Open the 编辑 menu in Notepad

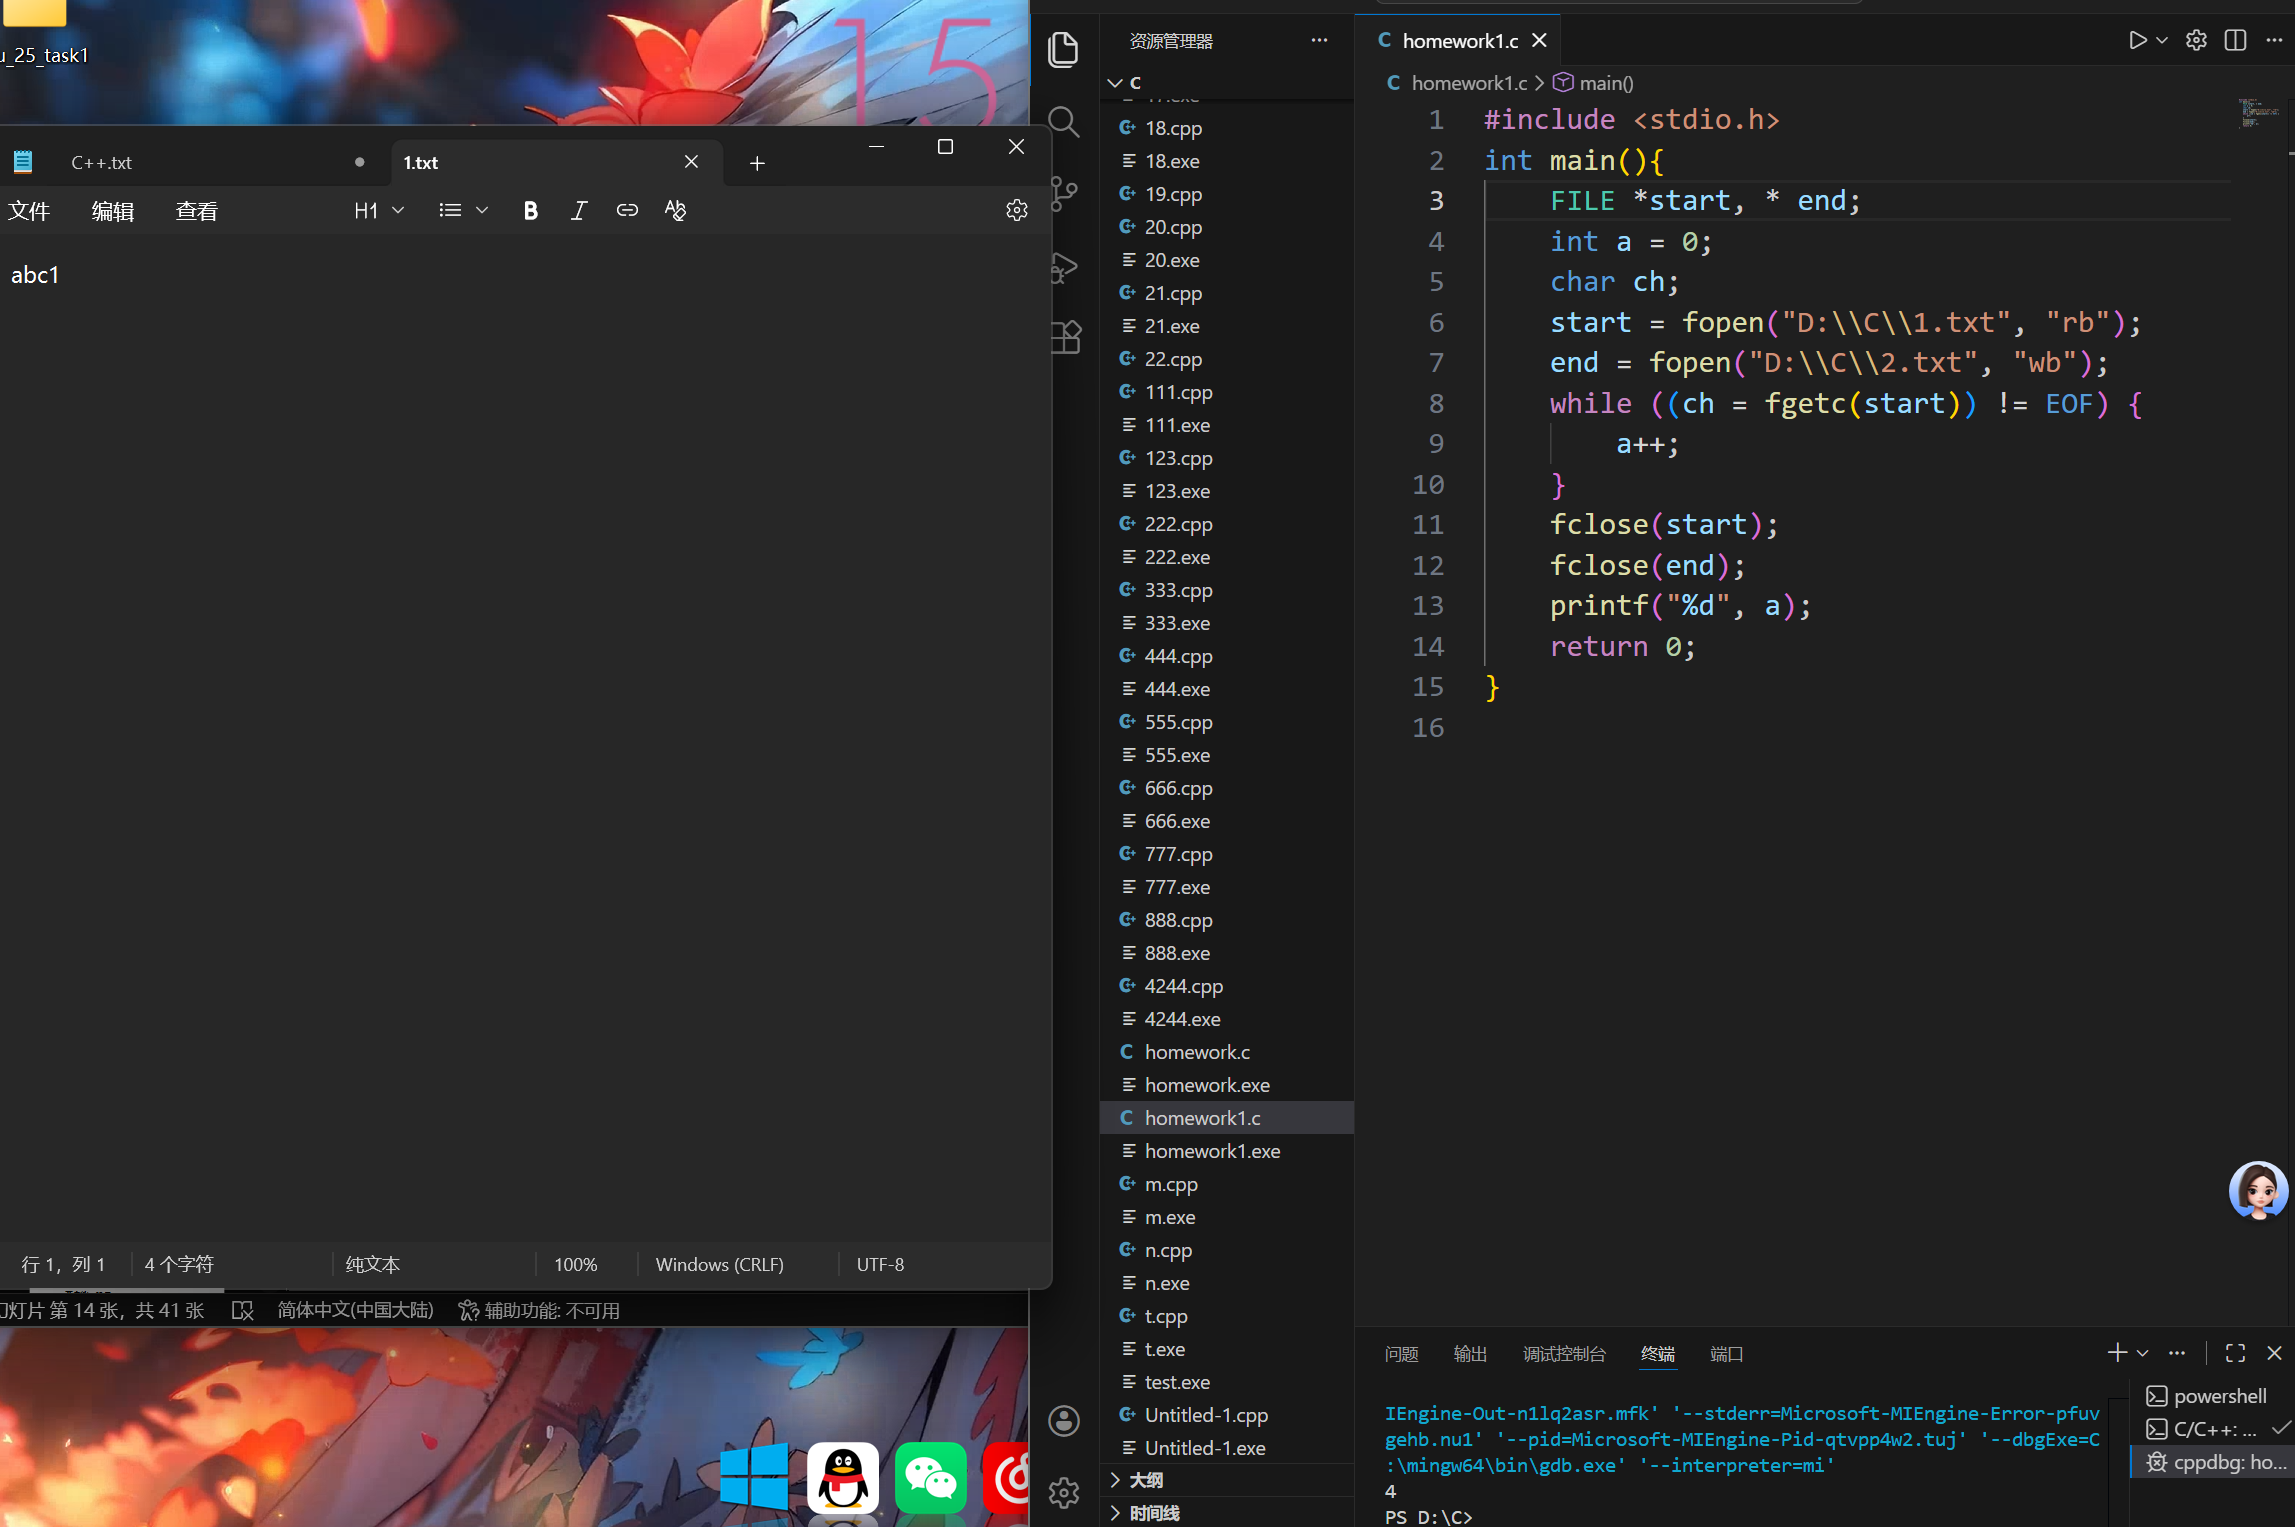(x=112, y=211)
